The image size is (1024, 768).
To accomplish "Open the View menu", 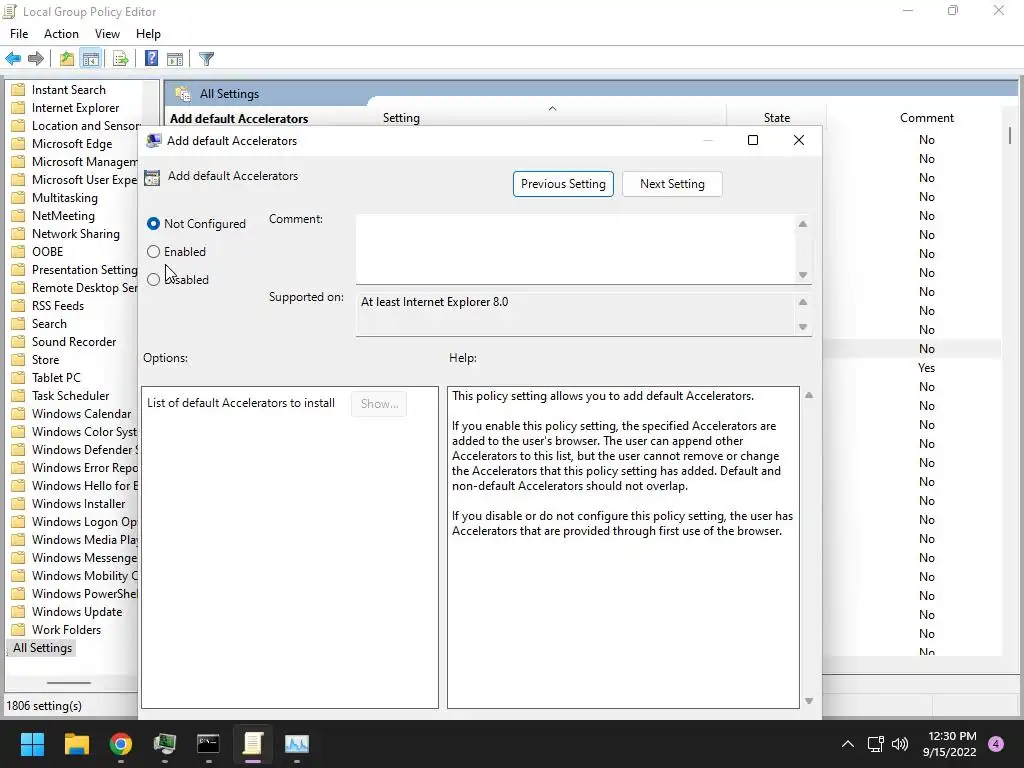I will coord(107,34).
